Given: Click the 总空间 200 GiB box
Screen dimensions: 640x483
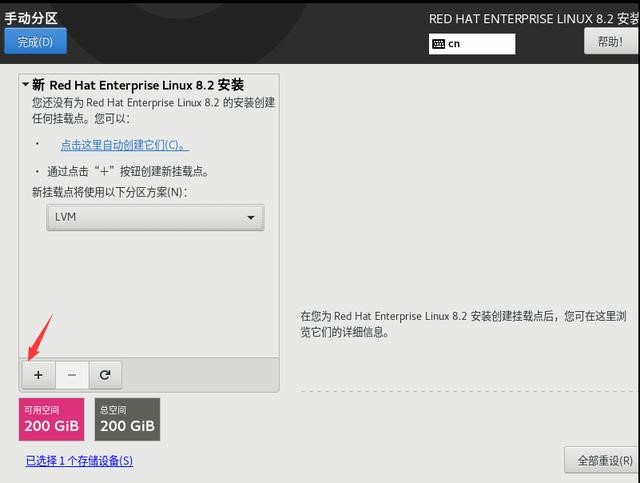Looking at the screenshot, I should (127, 419).
